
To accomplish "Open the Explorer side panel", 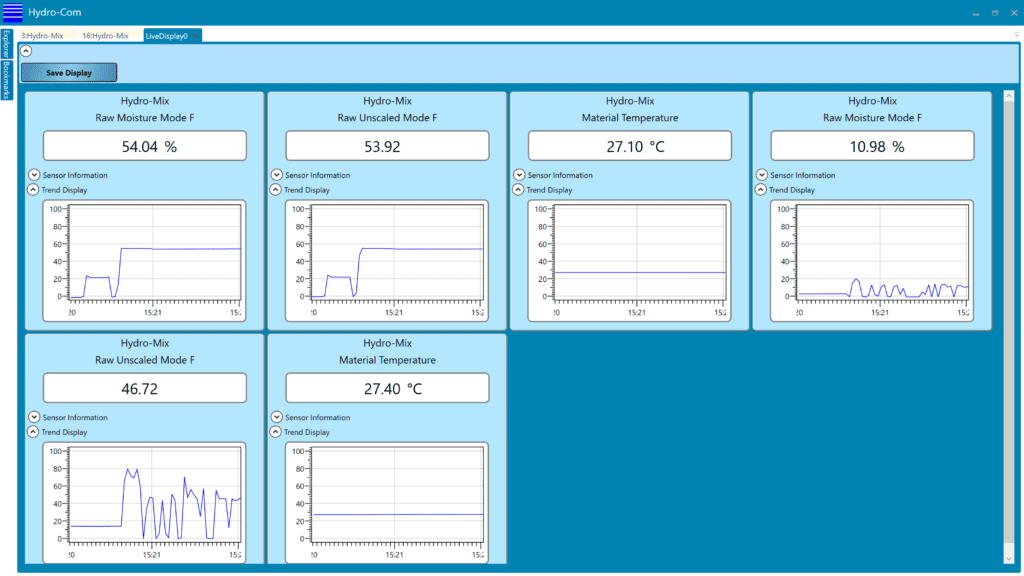I will (x=7, y=44).
